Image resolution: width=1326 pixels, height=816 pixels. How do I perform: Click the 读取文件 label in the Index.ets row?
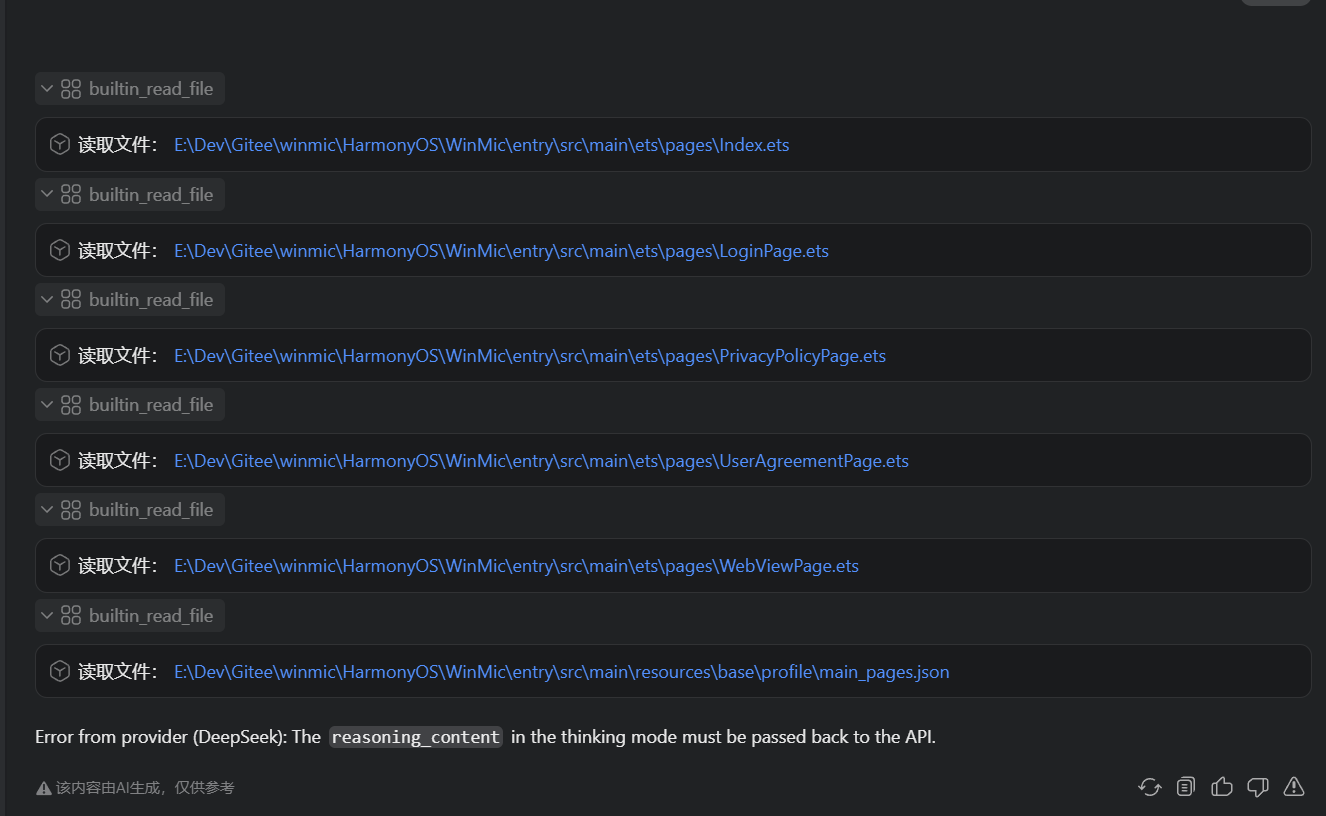coord(118,145)
